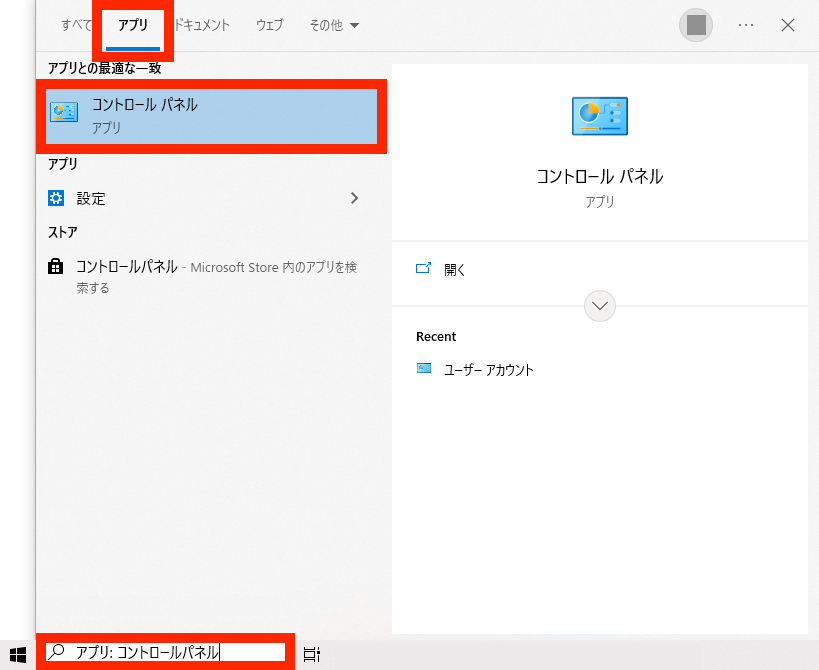Select the アプリ search tab
The height and width of the screenshot is (670, 819).
(133, 25)
